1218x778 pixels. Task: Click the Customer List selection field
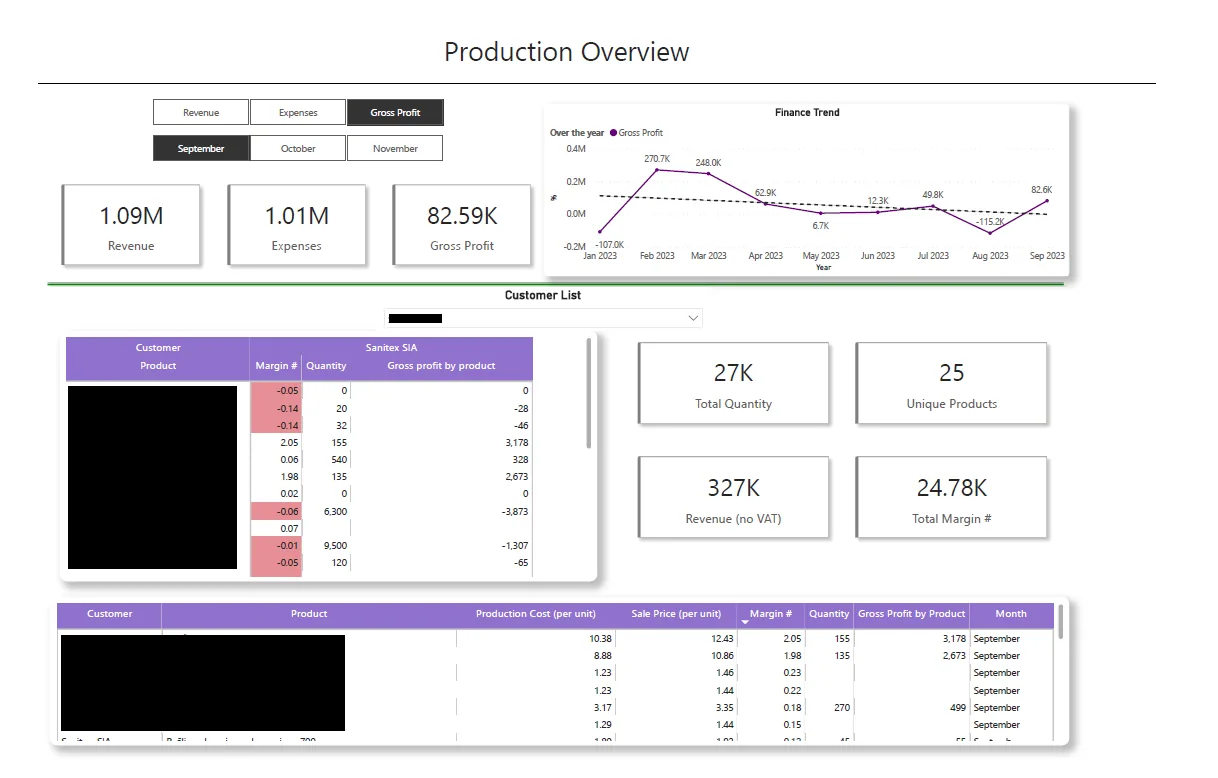[x=544, y=318]
